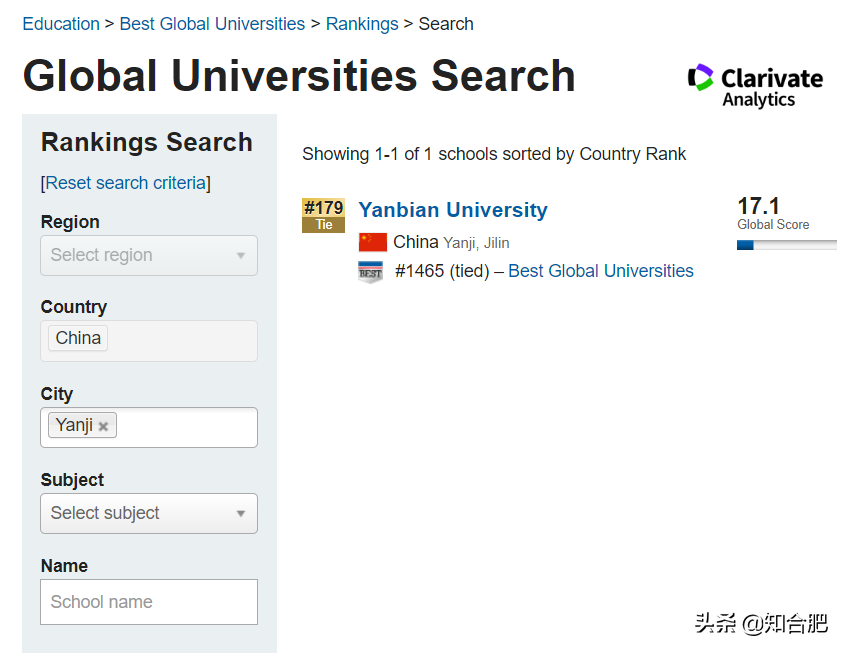
Task: Click the #179 Tie rank badge
Action: pyautogui.click(x=323, y=215)
